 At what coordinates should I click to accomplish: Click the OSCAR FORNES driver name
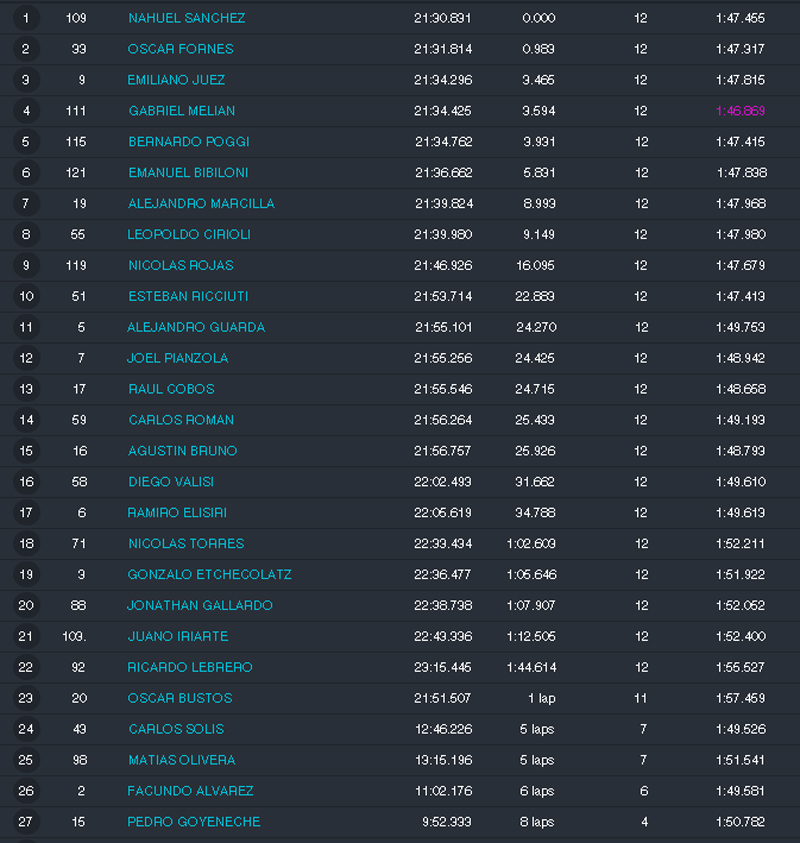pos(181,49)
